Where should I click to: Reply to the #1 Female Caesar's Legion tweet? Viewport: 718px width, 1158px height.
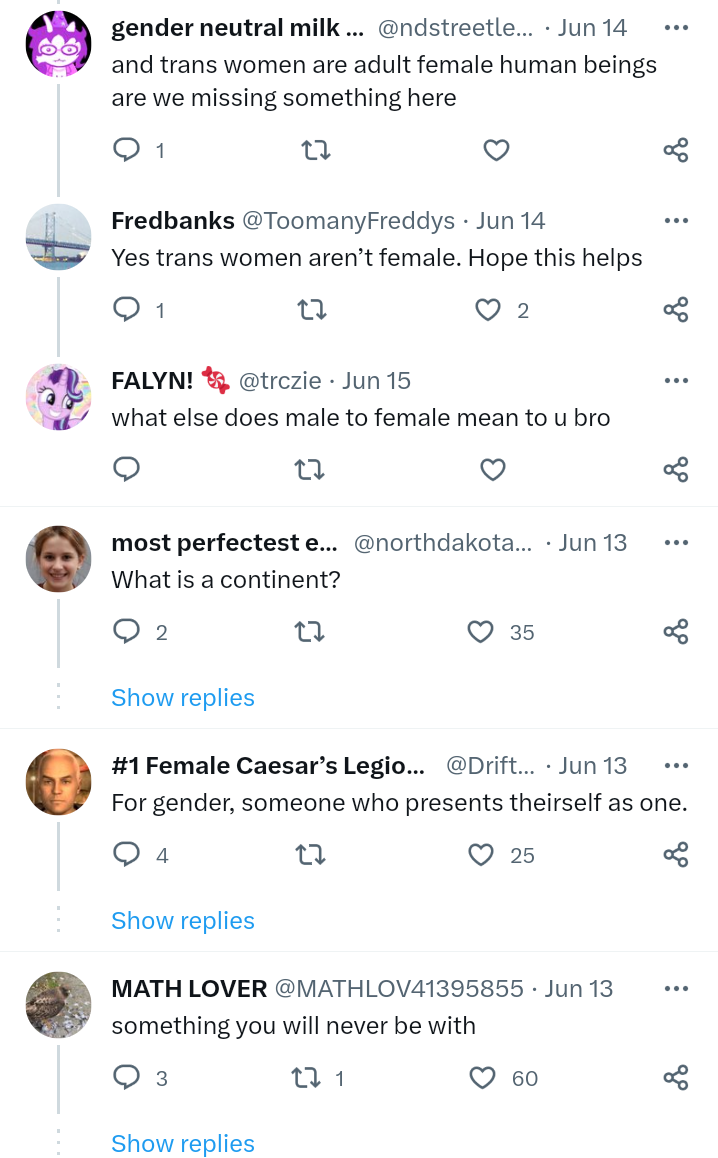tap(126, 855)
